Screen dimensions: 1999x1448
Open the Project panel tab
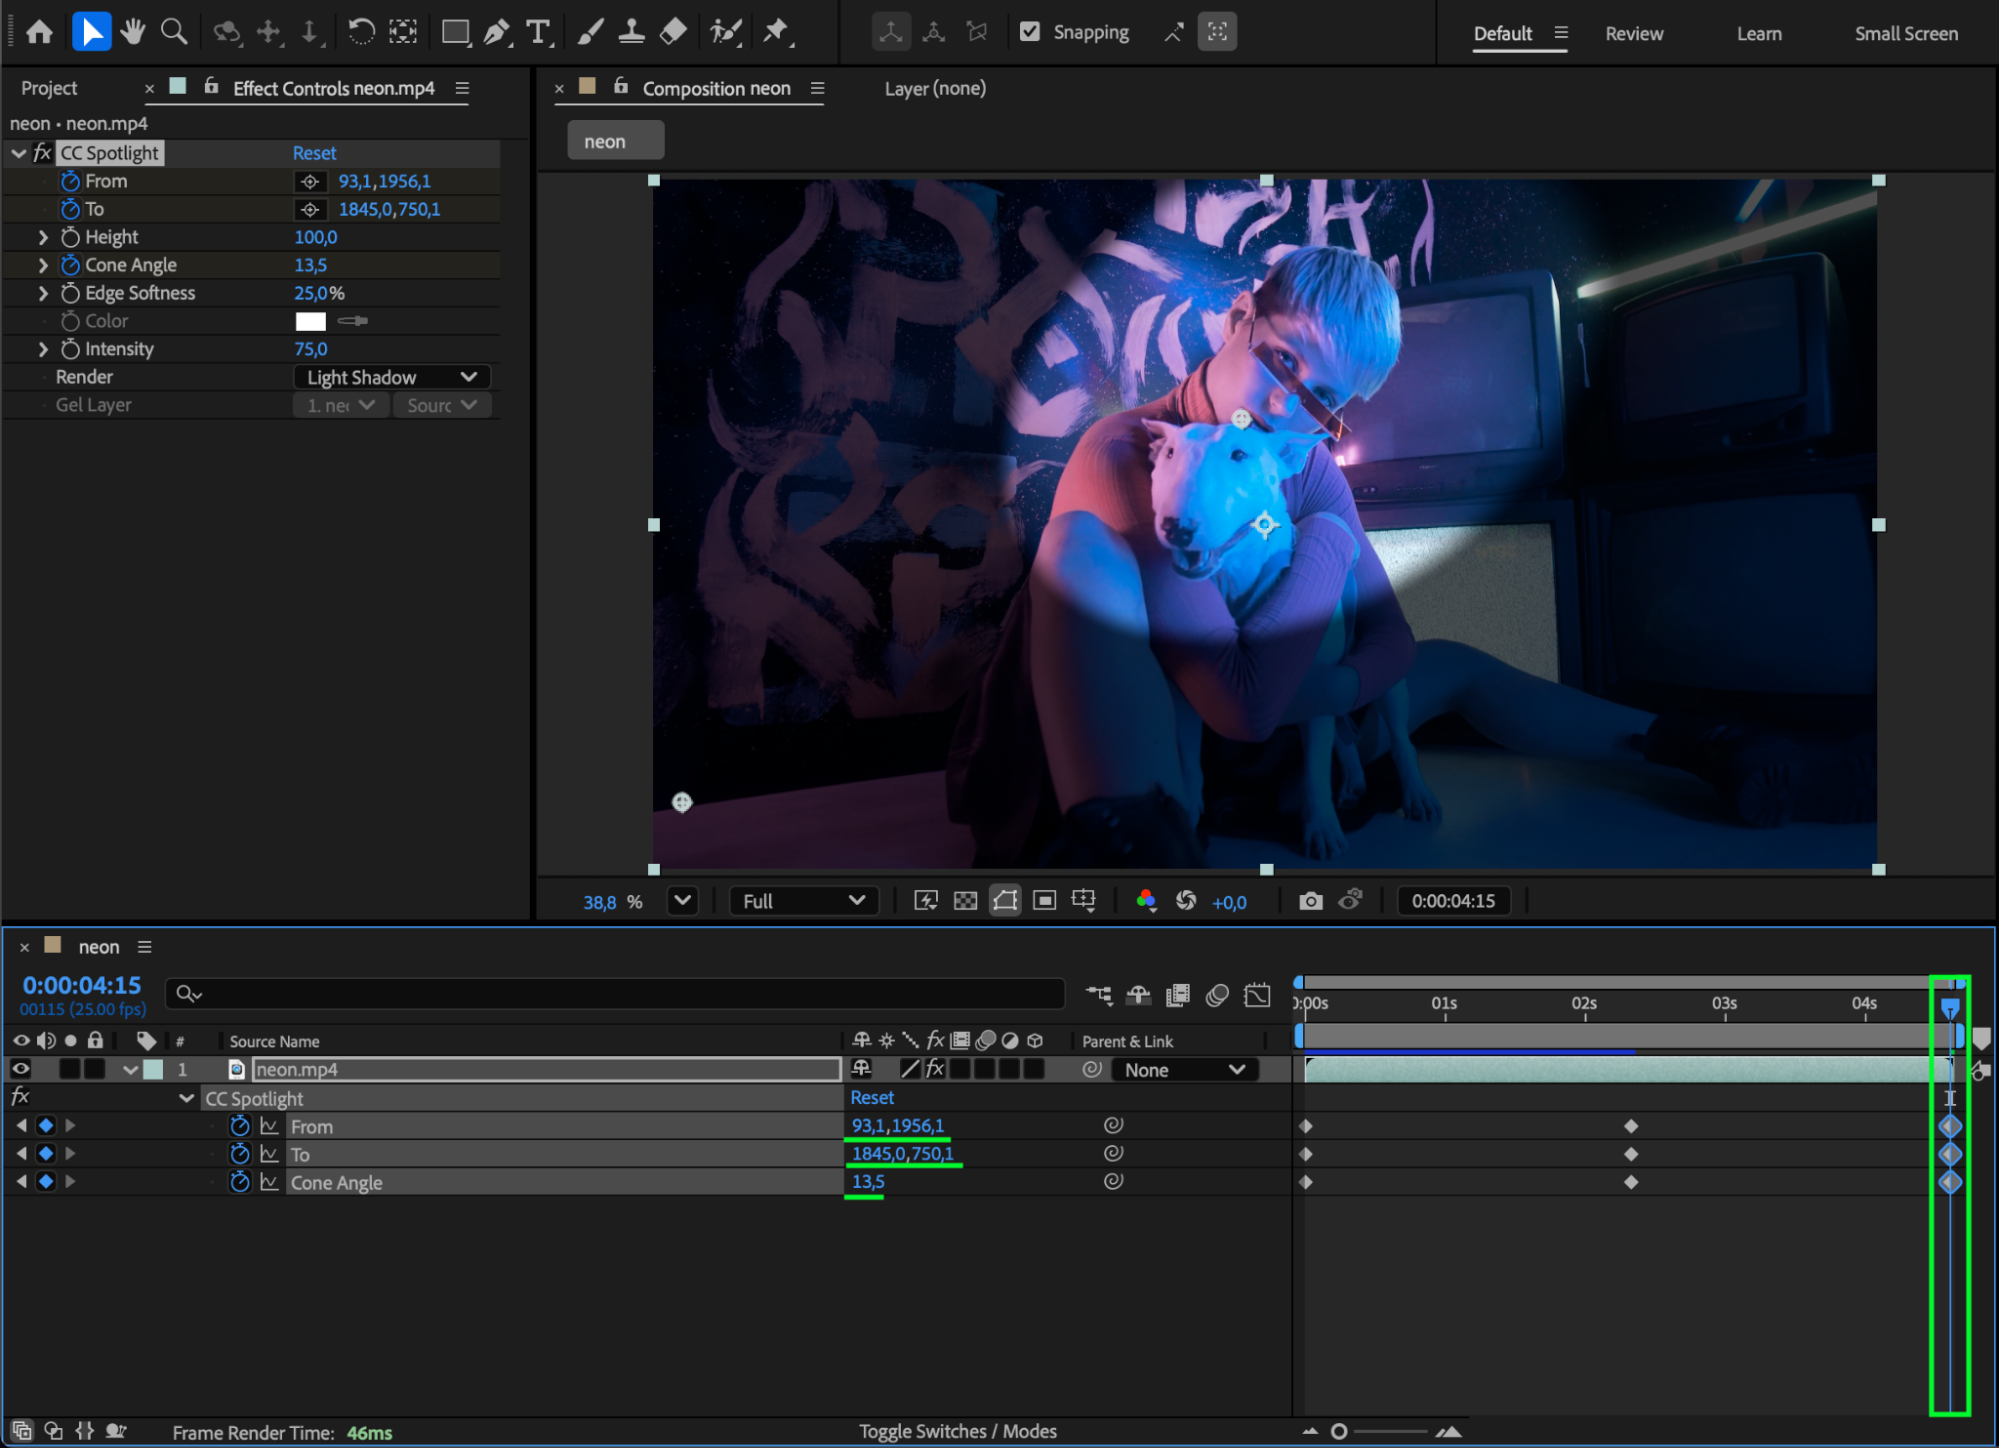click(49, 88)
